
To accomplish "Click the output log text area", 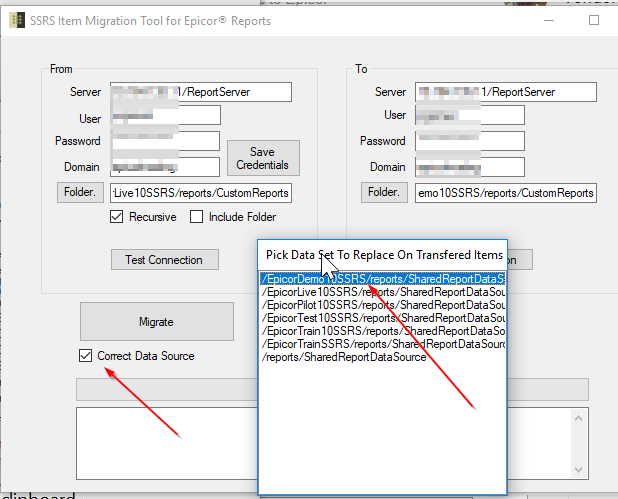I will [x=166, y=443].
